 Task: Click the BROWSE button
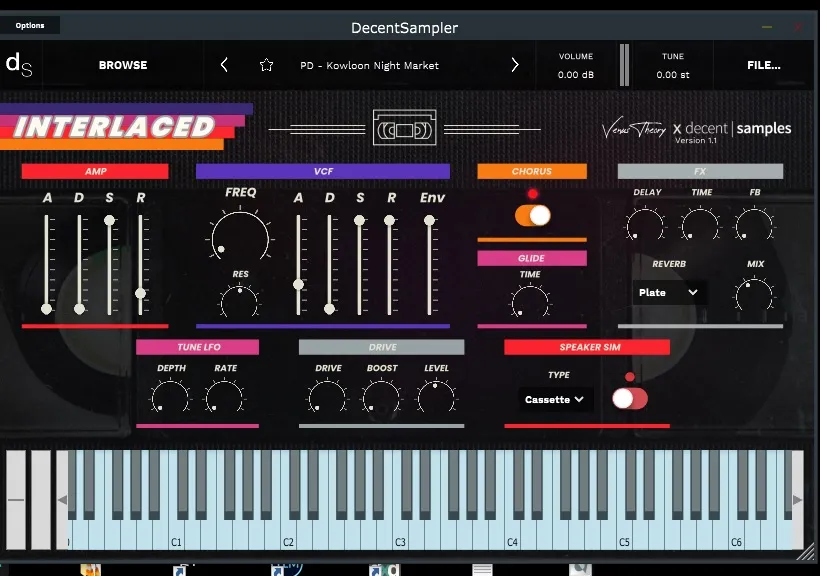123,65
